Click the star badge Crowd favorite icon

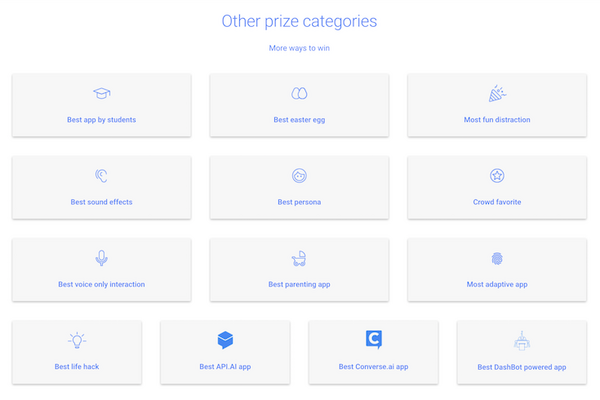(x=497, y=176)
